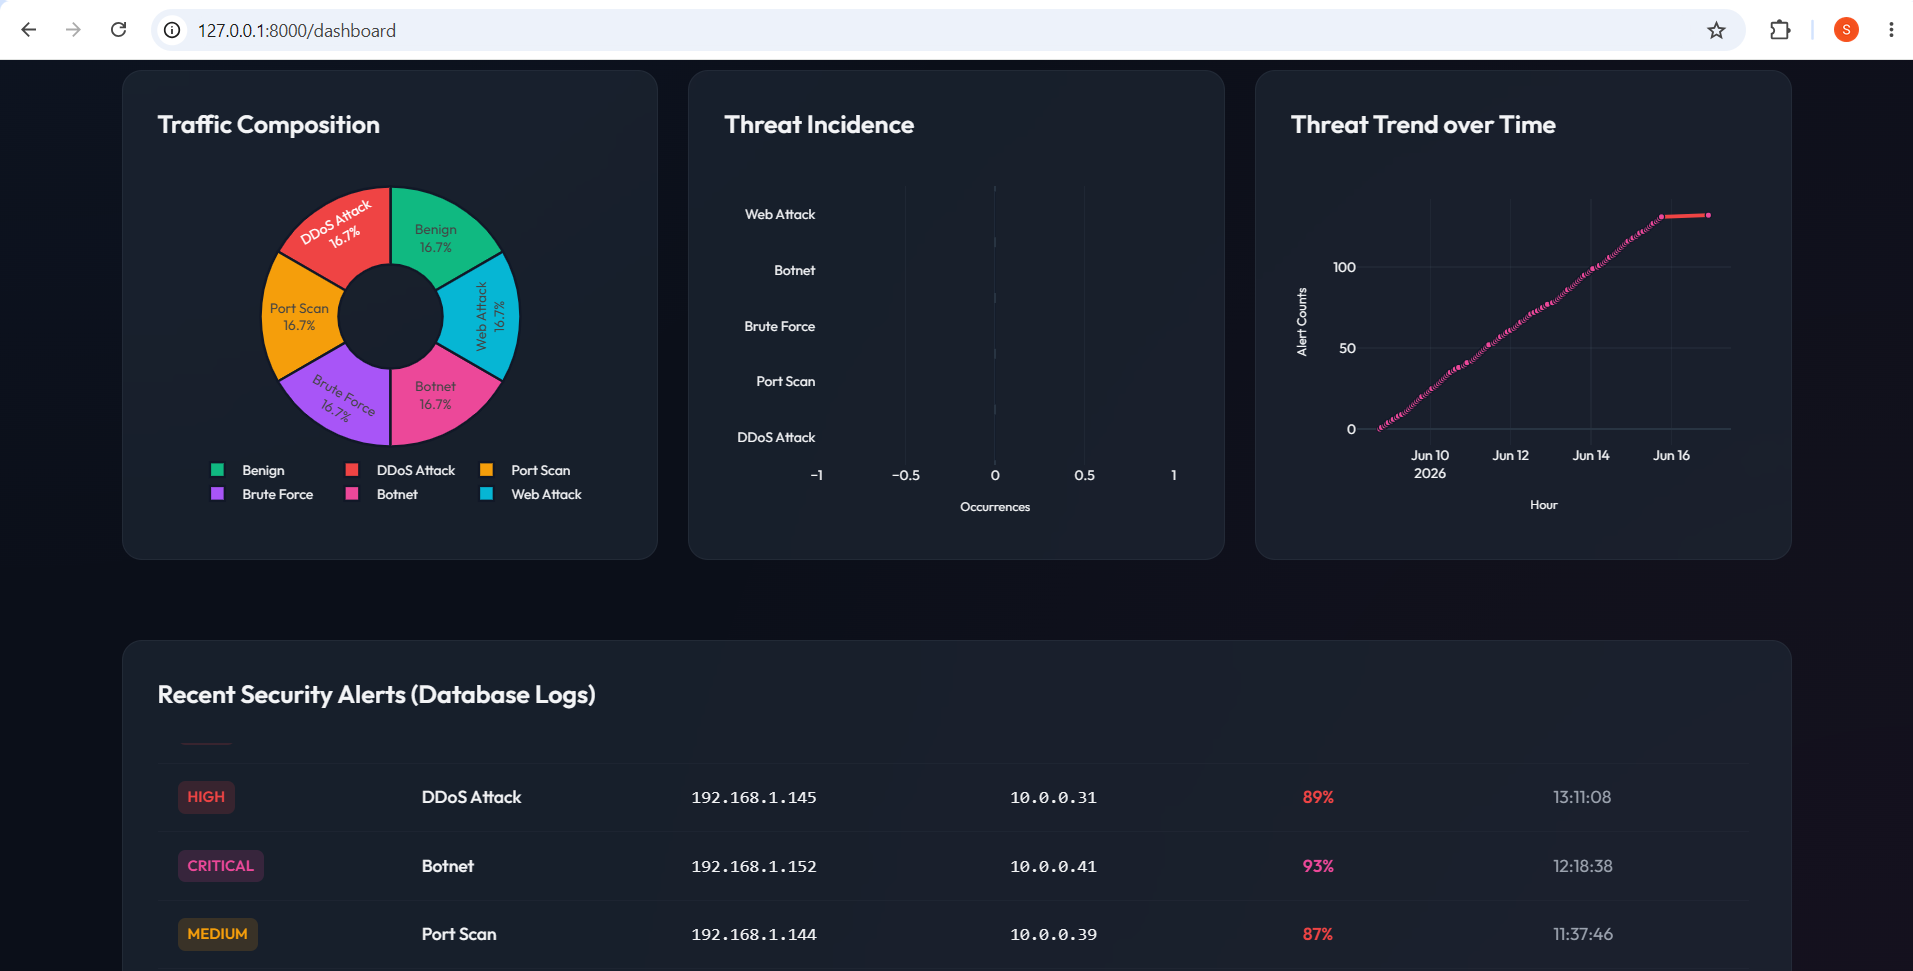View site information icon in address bar
1913x971 pixels.
coord(172,30)
